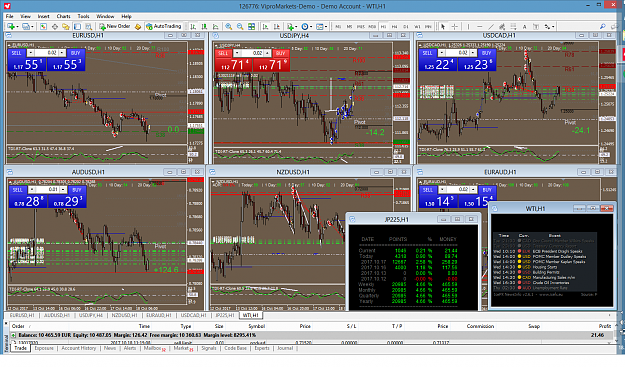
Task: Open the USDJPY volume dropdown arrow
Action: (237, 53)
